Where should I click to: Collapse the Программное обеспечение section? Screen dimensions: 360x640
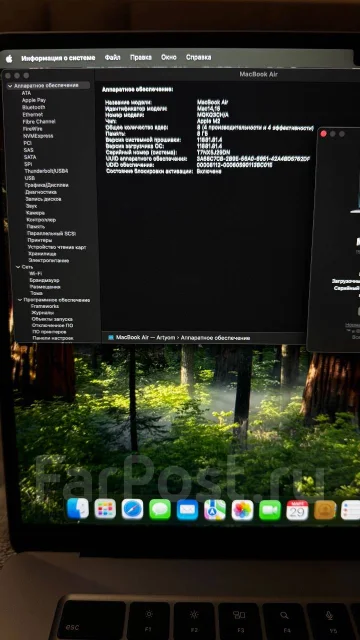[20, 300]
